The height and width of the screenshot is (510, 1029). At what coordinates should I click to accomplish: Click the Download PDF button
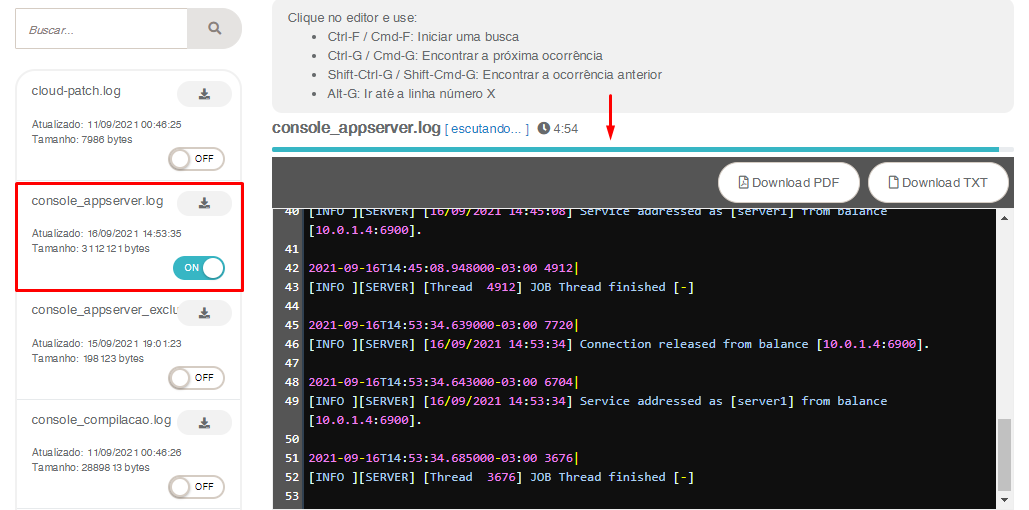[x=789, y=182]
